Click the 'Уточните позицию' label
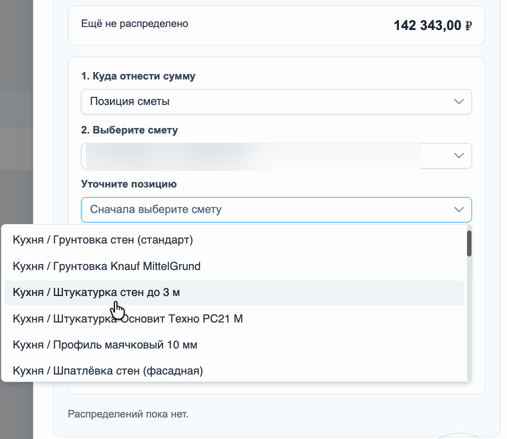This screenshot has height=439, width=507. pos(129,184)
